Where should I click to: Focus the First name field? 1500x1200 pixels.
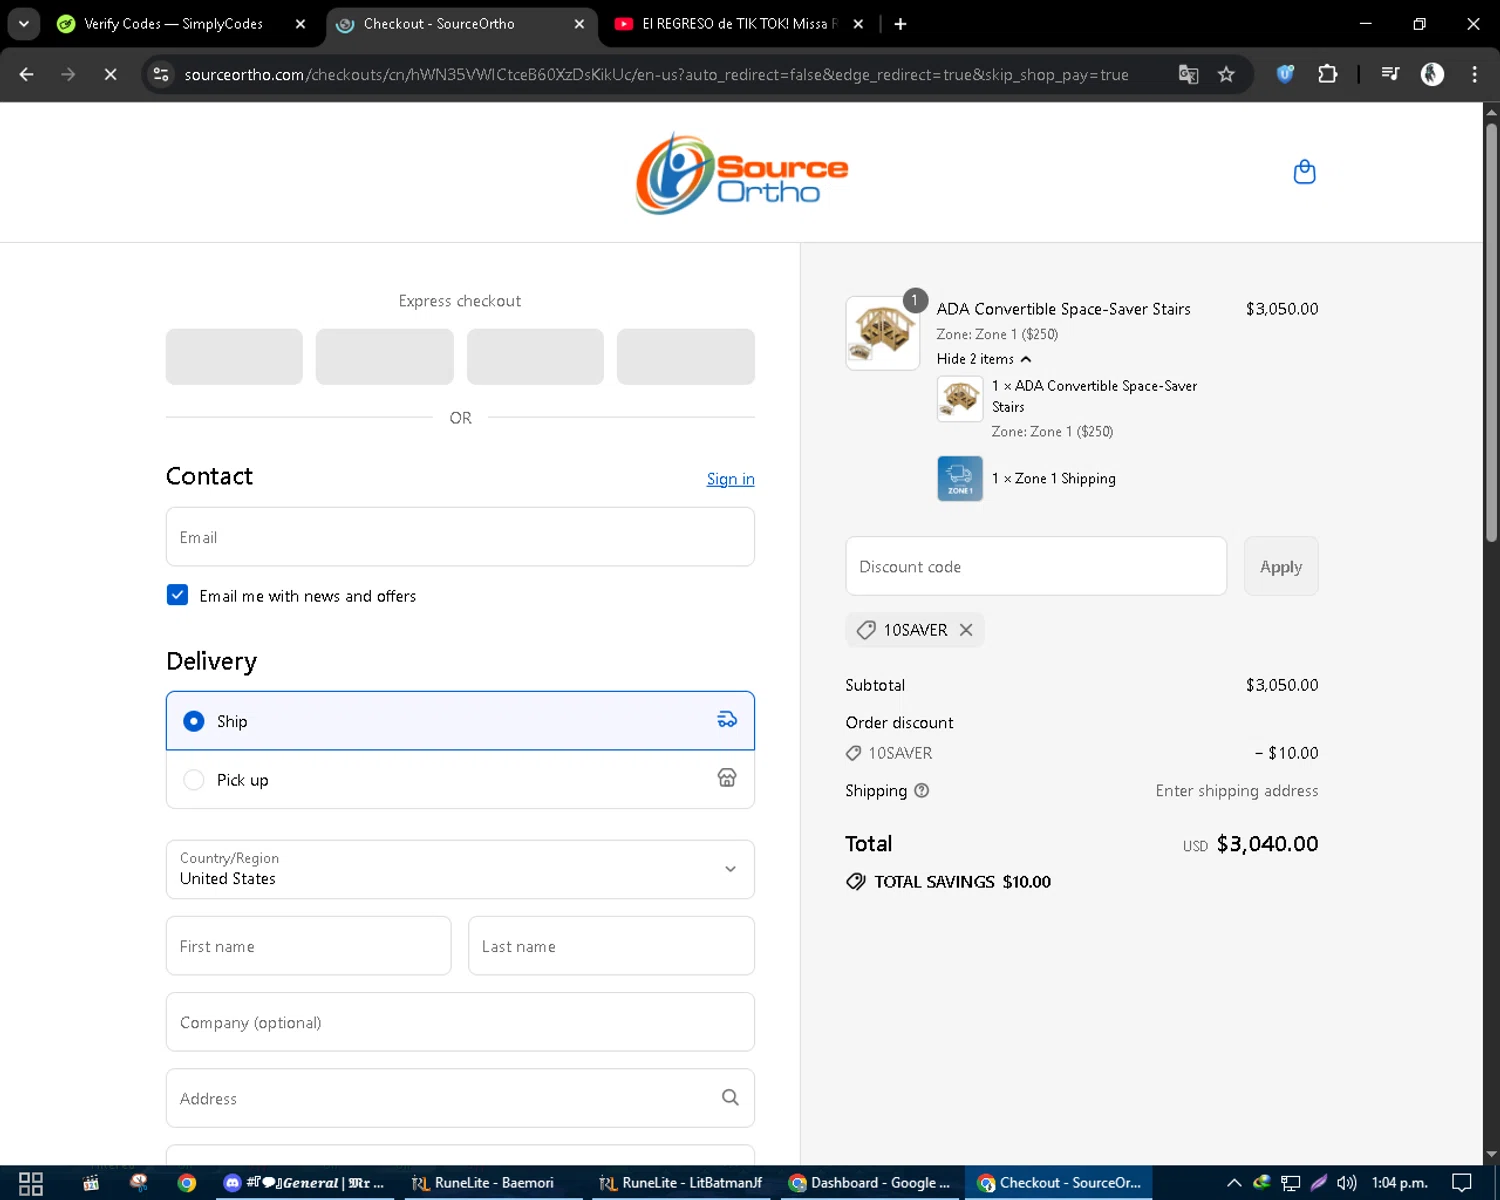[x=308, y=946]
